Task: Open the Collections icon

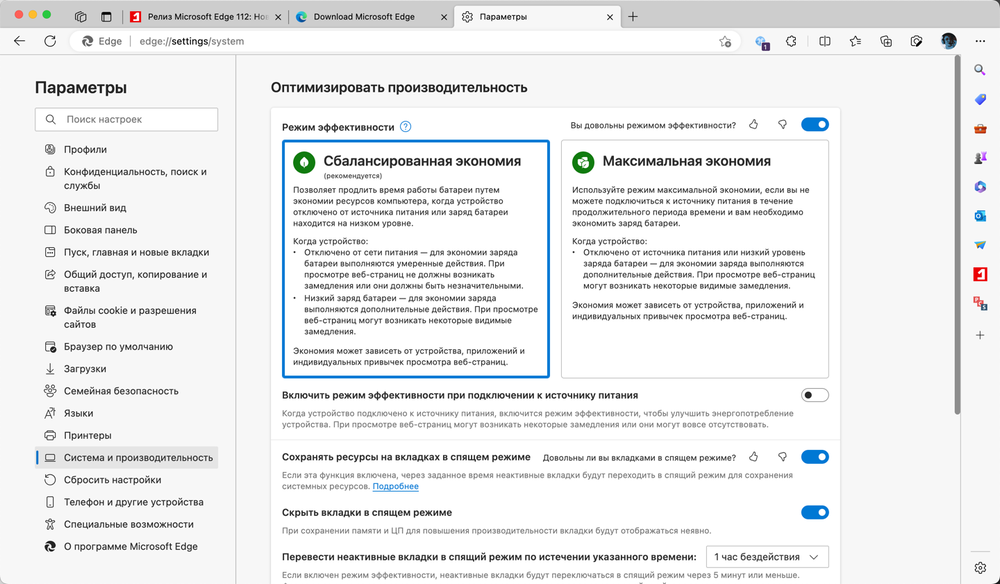Action: [x=886, y=41]
